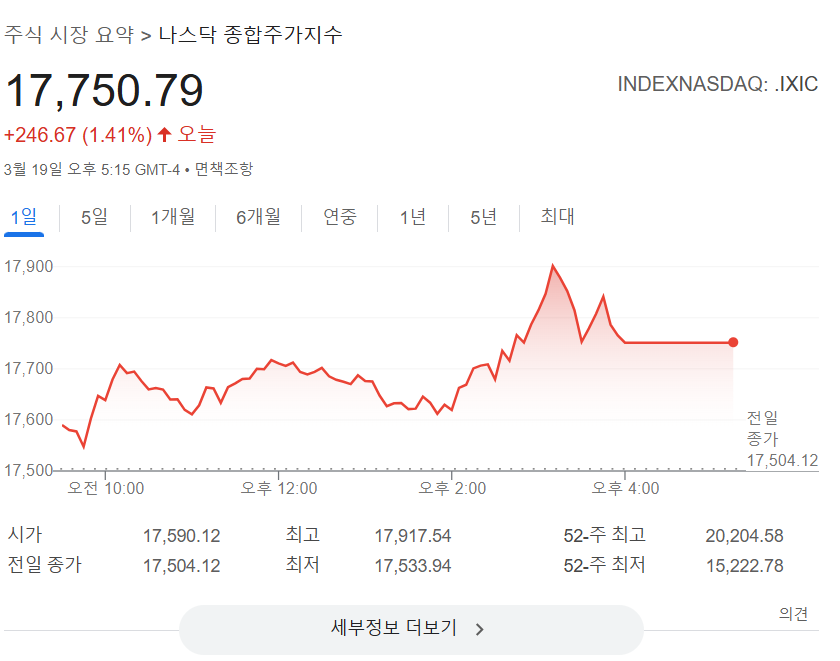The height and width of the screenshot is (661, 840).
Task: Click the chevron inside 세부정보 더보기
Action: point(479,630)
